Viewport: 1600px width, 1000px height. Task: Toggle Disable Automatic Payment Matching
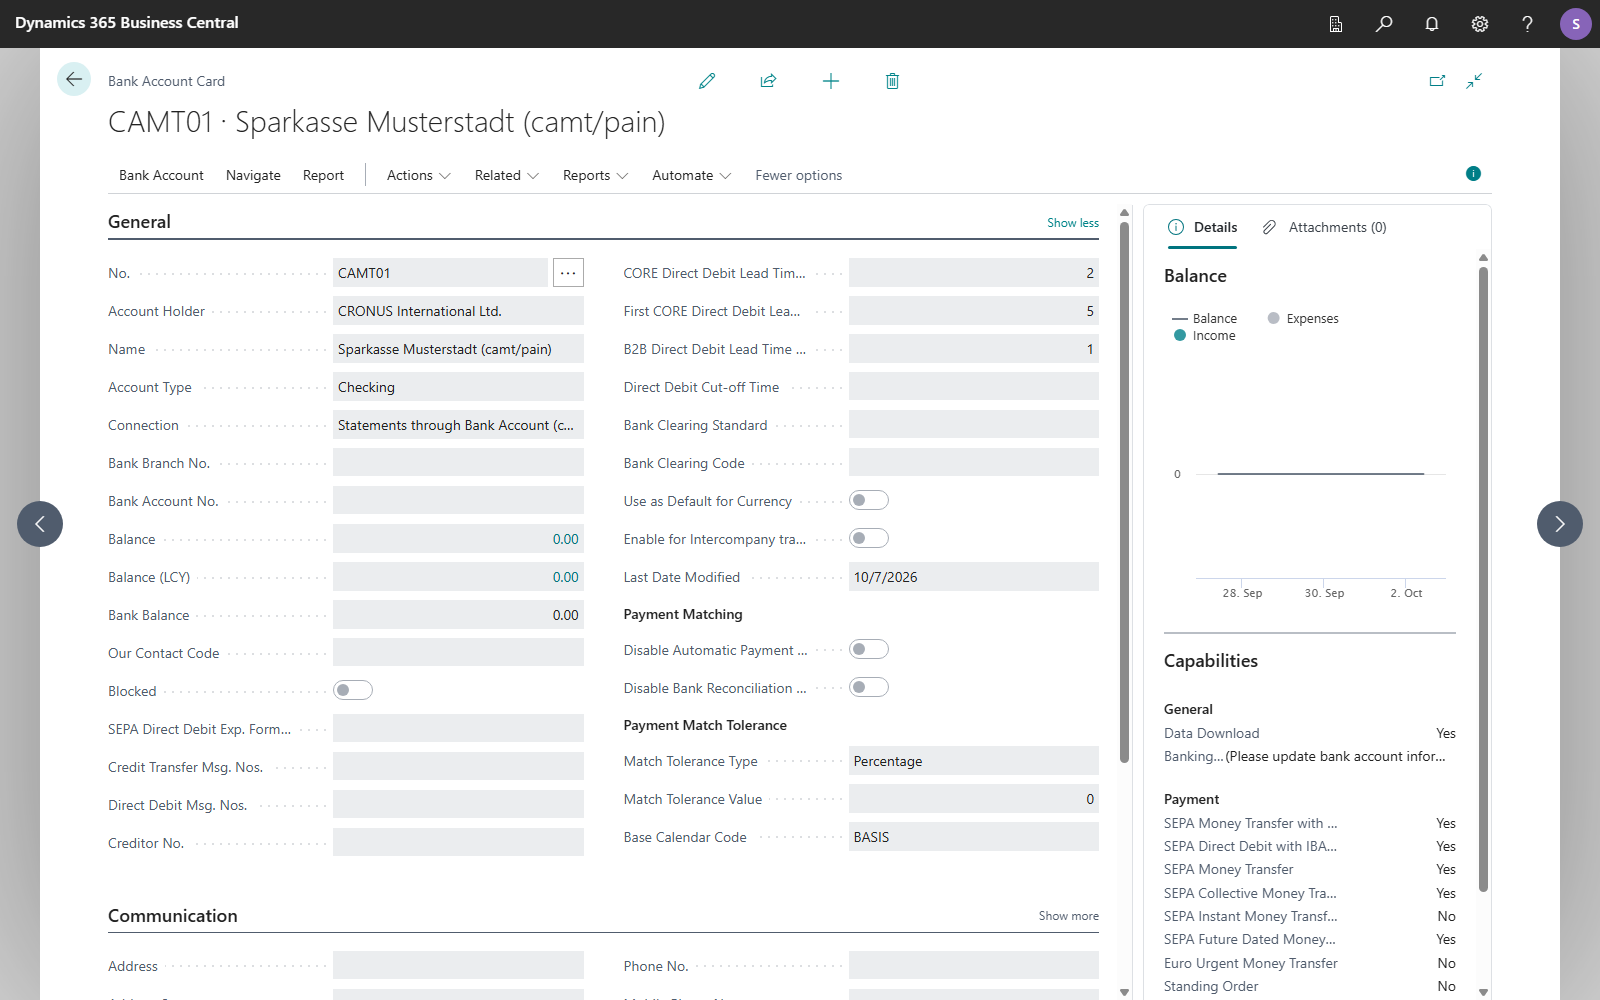pos(869,649)
